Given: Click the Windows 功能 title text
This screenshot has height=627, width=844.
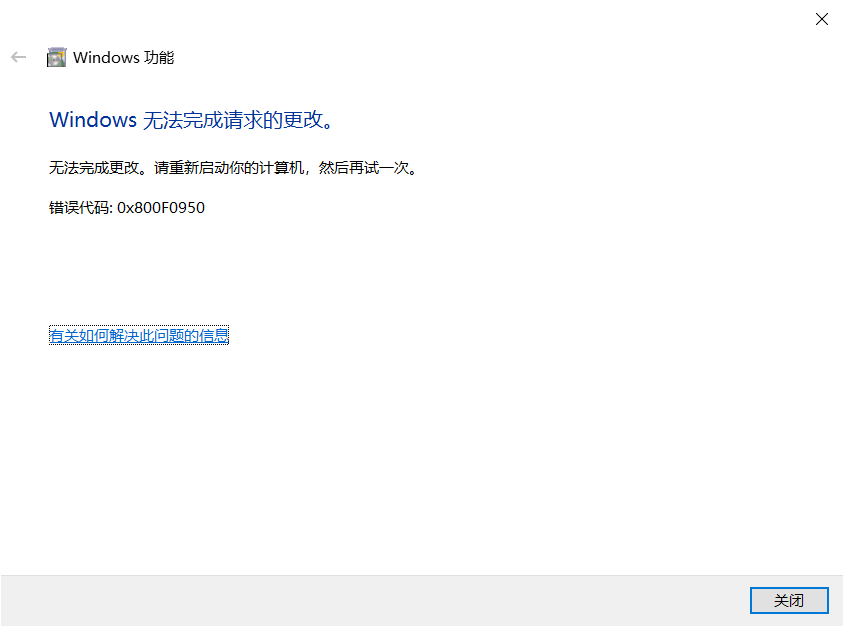Looking at the screenshot, I should click(x=124, y=57).
